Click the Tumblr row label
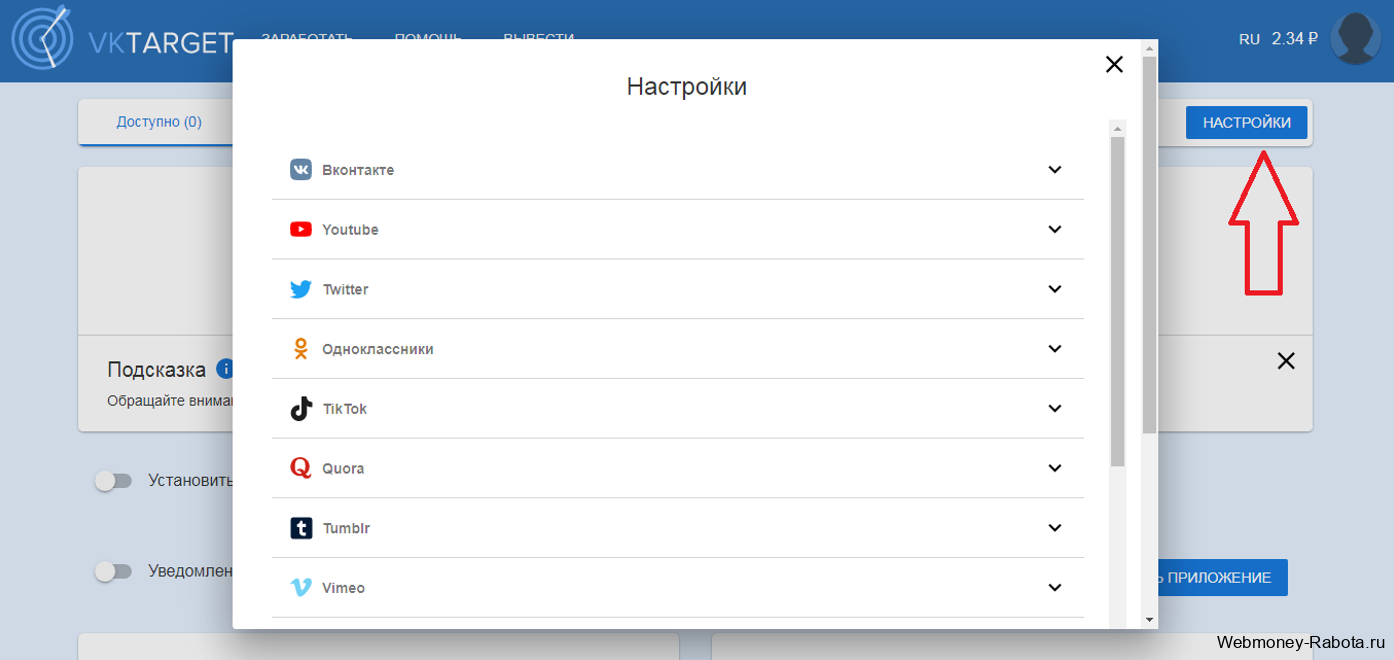Viewport: 1394px width, 660px height. 346,528
